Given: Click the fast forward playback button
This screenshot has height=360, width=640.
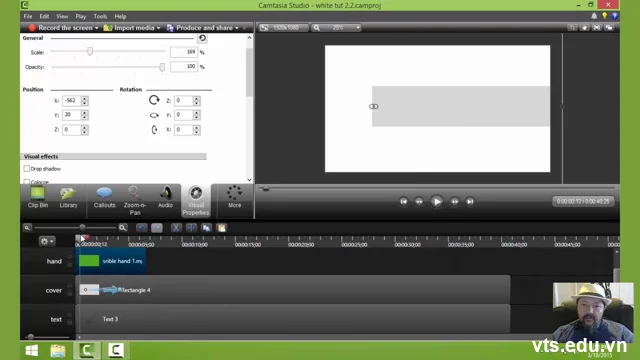Looking at the screenshot, I should 454,201.
